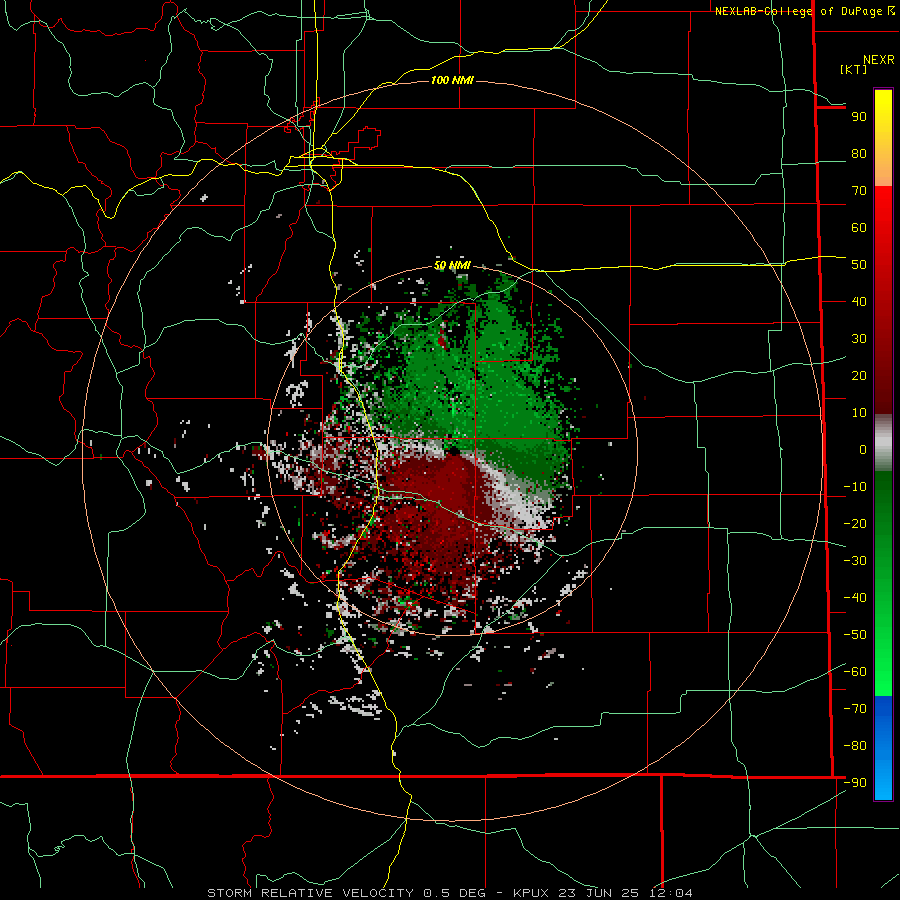Click the 30 value on the velocity scale
Screen dimensions: 900x900
(859, 339)
